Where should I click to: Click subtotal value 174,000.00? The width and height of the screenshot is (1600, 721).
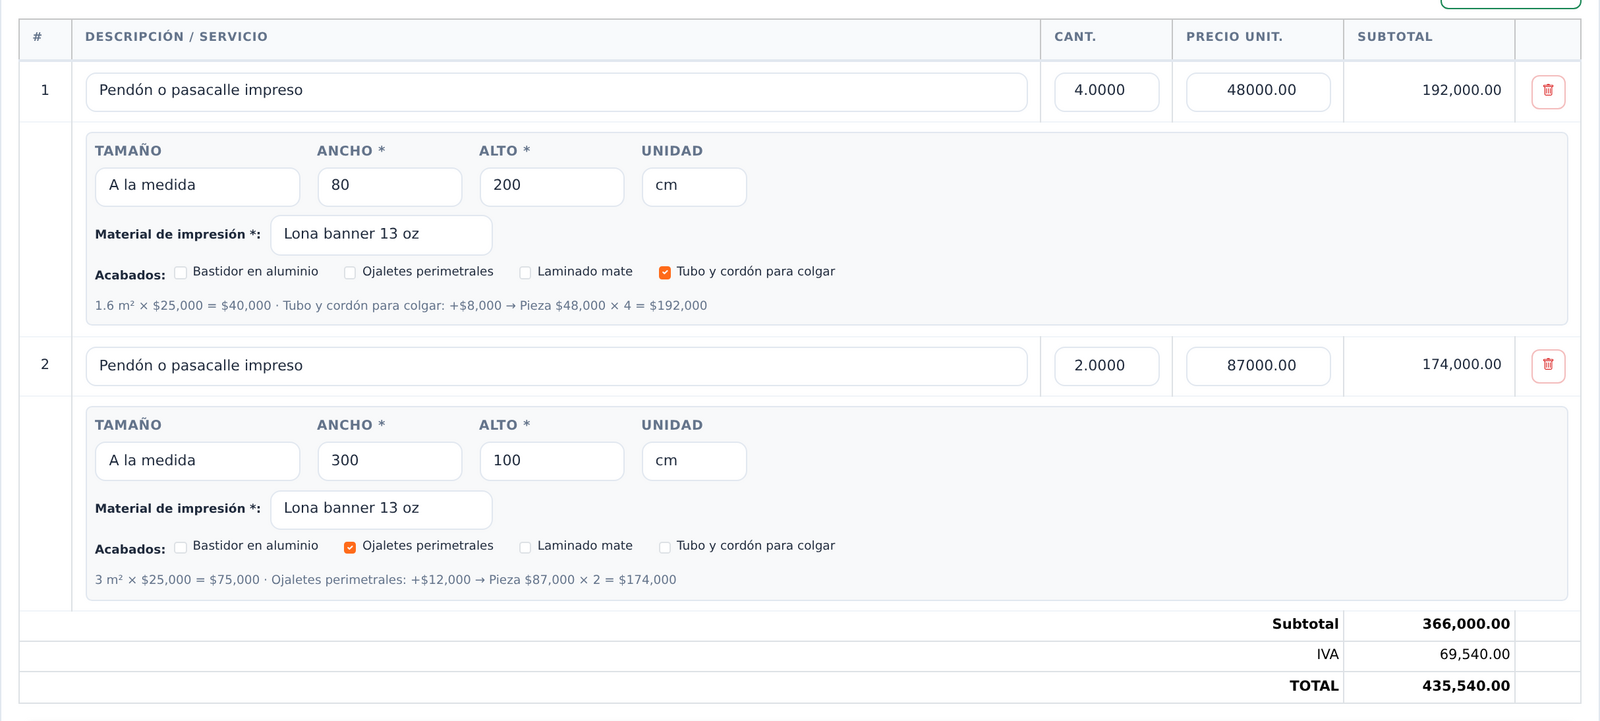[1461, 364]
